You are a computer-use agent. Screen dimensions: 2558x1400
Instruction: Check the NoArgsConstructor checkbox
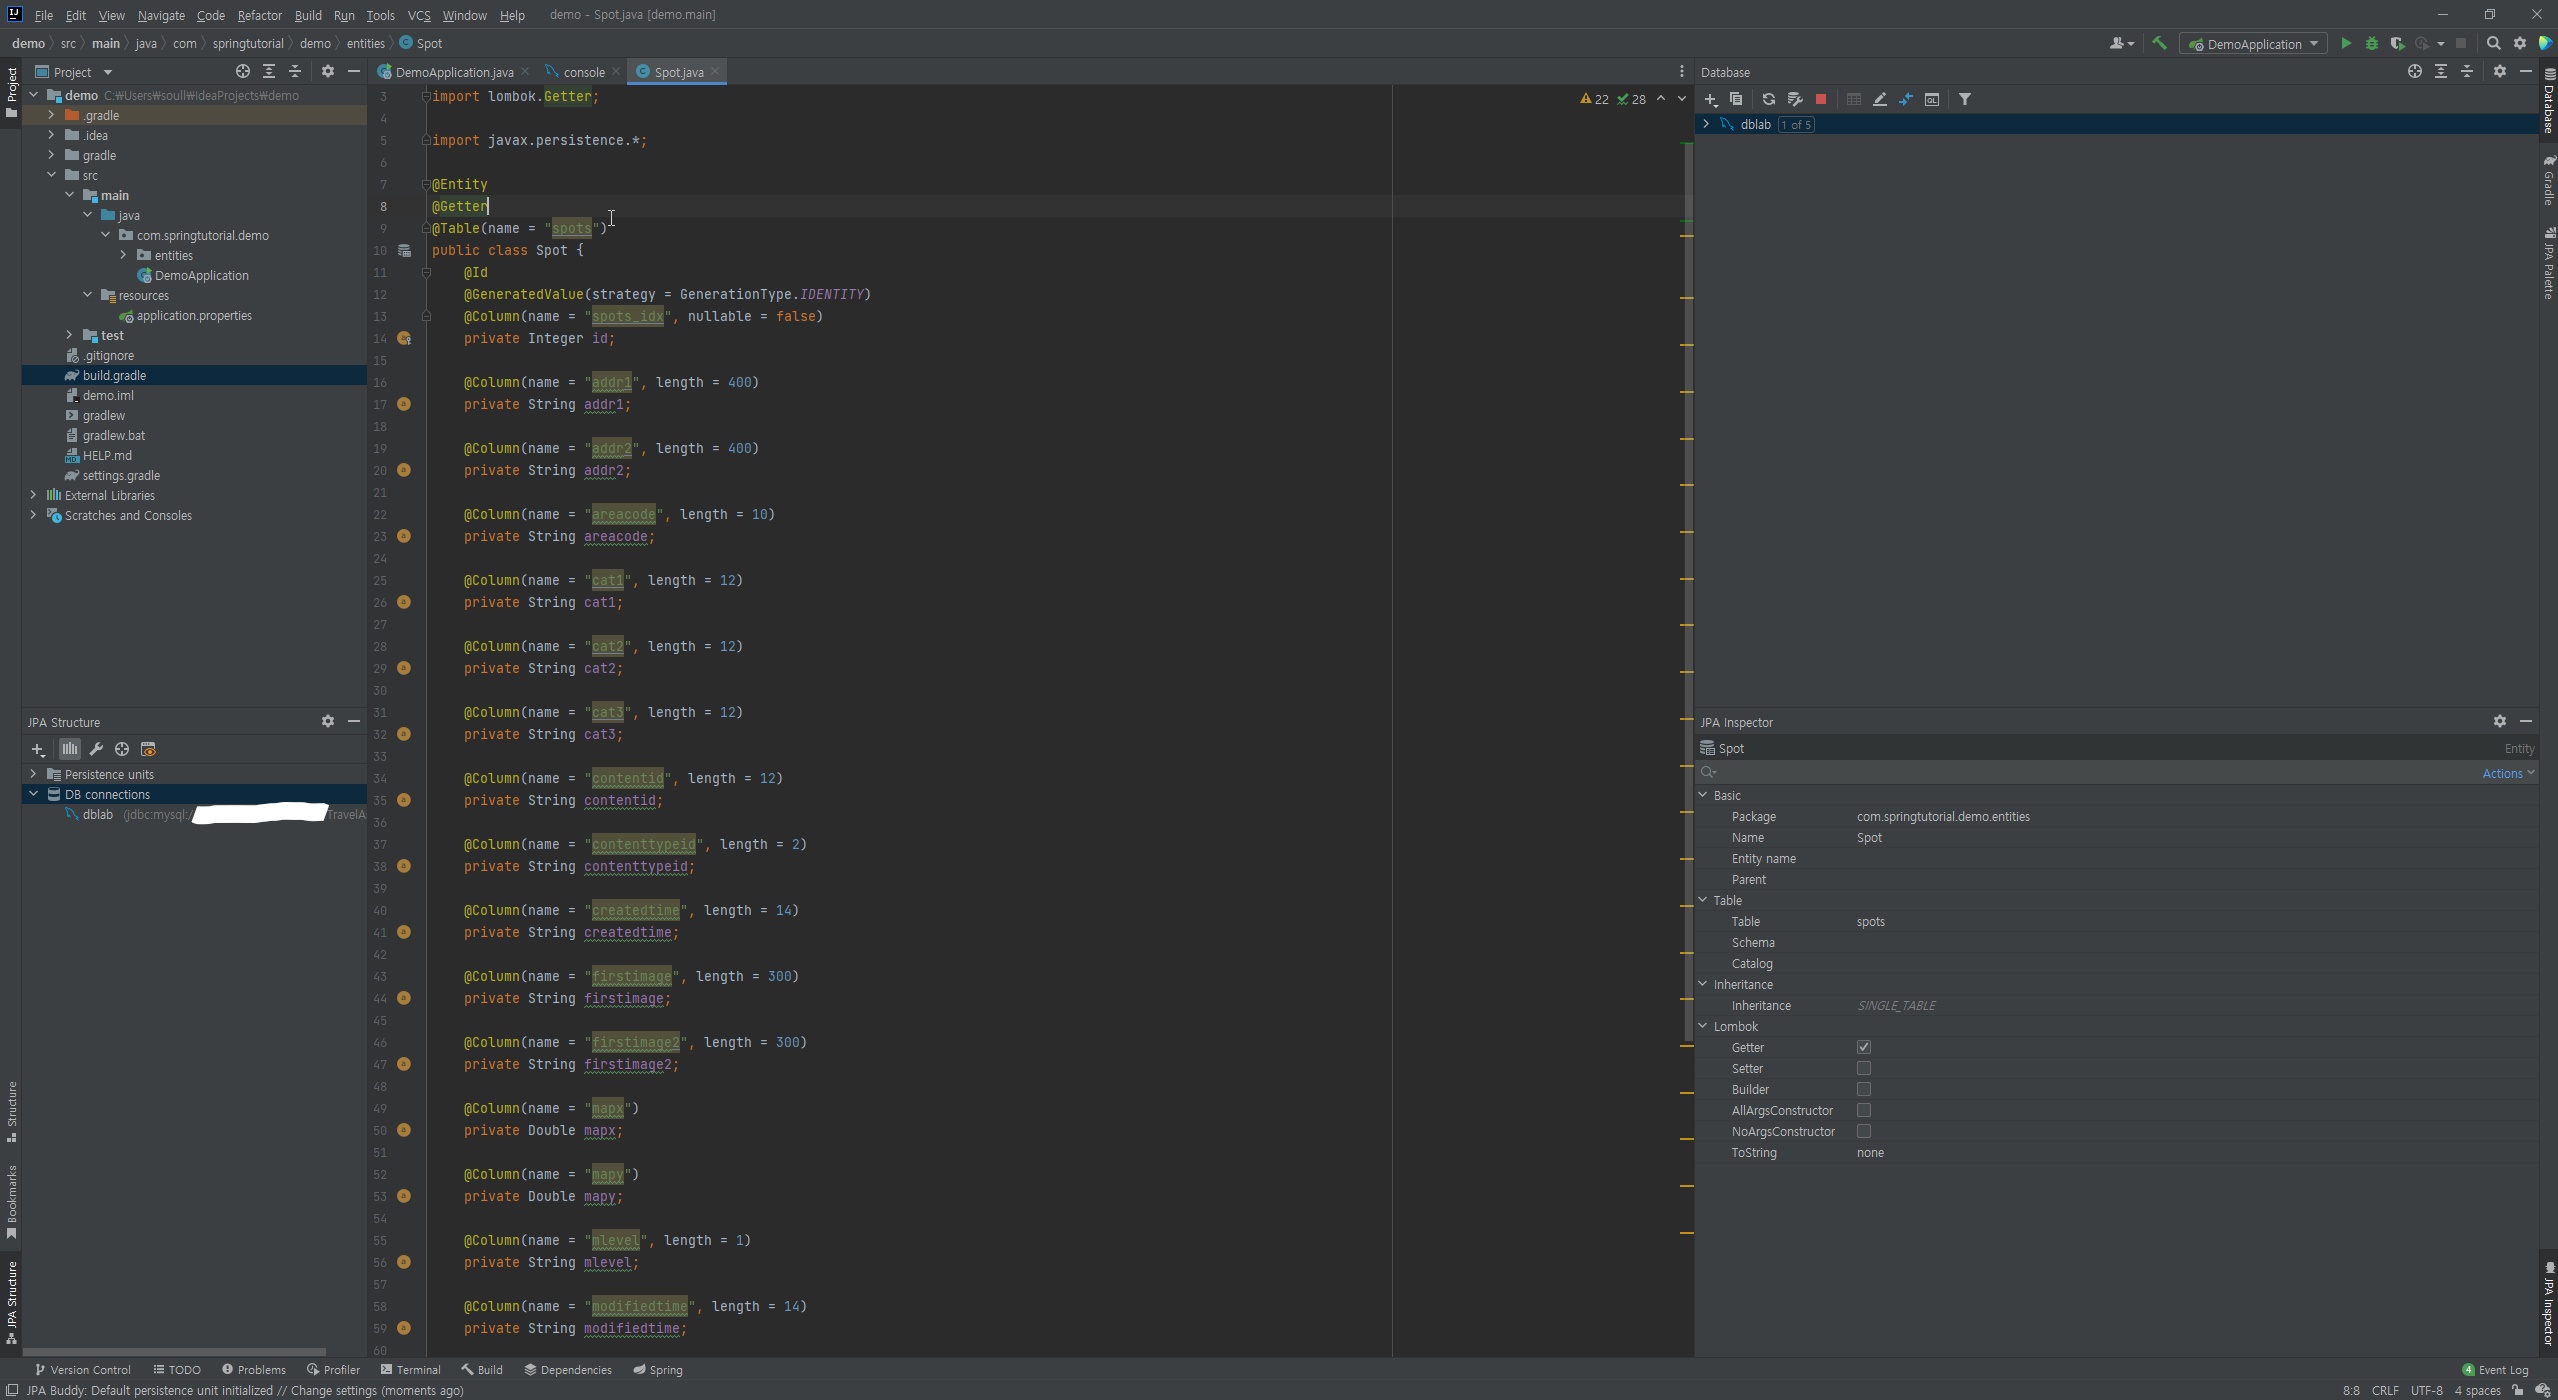[1863, 1131]
